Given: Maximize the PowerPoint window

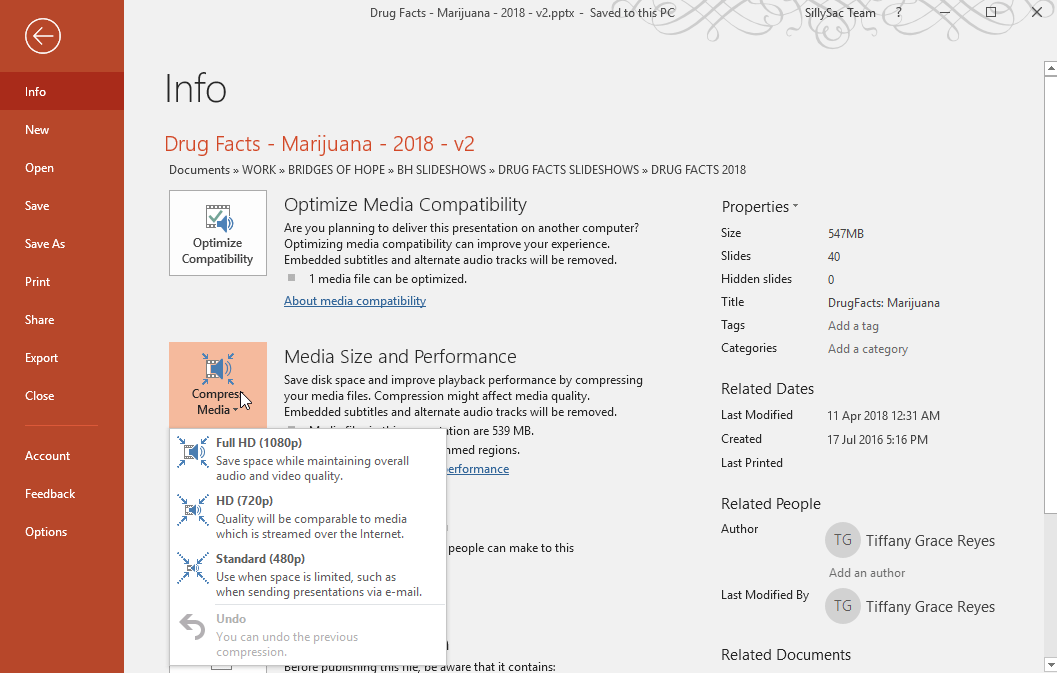Looking at the screenshot, I should point(991,12).
